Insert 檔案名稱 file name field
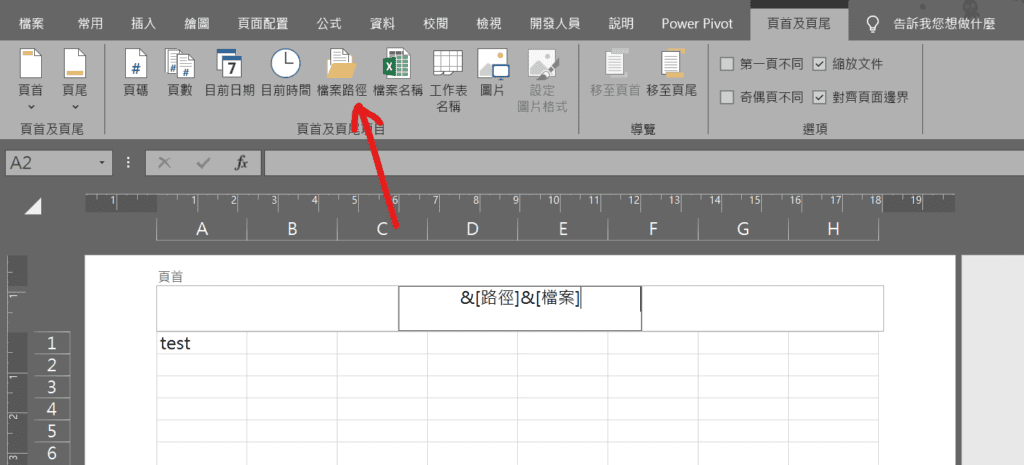Screen dimensions: 1024x465 398,73
